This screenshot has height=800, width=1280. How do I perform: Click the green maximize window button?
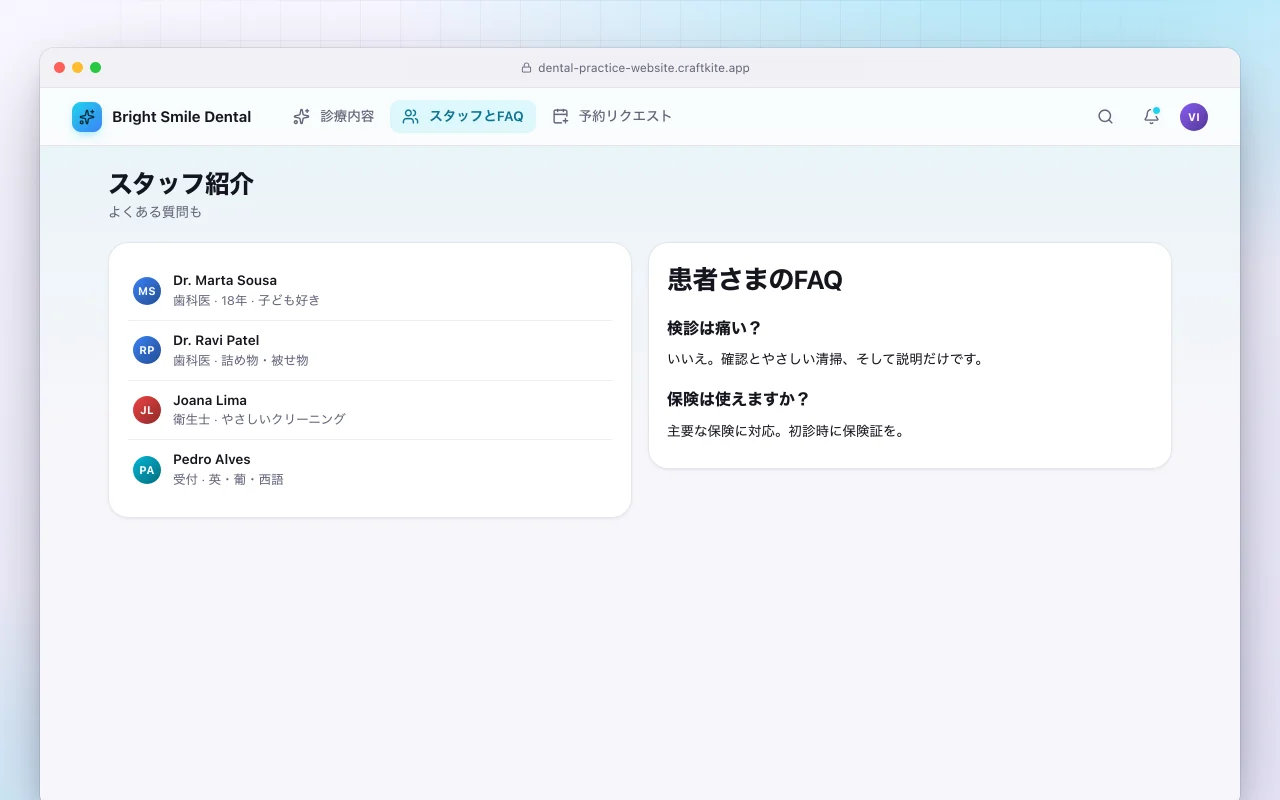pyautogui.click(x=96, y=68)
